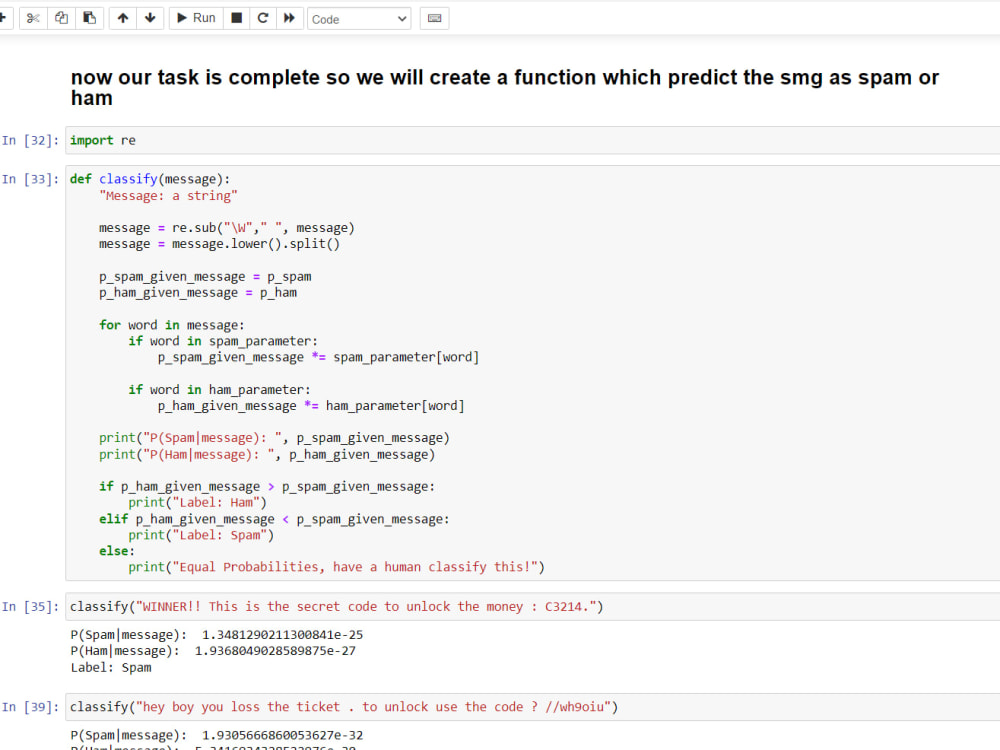The height and width of the screenshot is (750, 1000).
Task: Click restart kernel and run all icon
Action: click(289, 17)
